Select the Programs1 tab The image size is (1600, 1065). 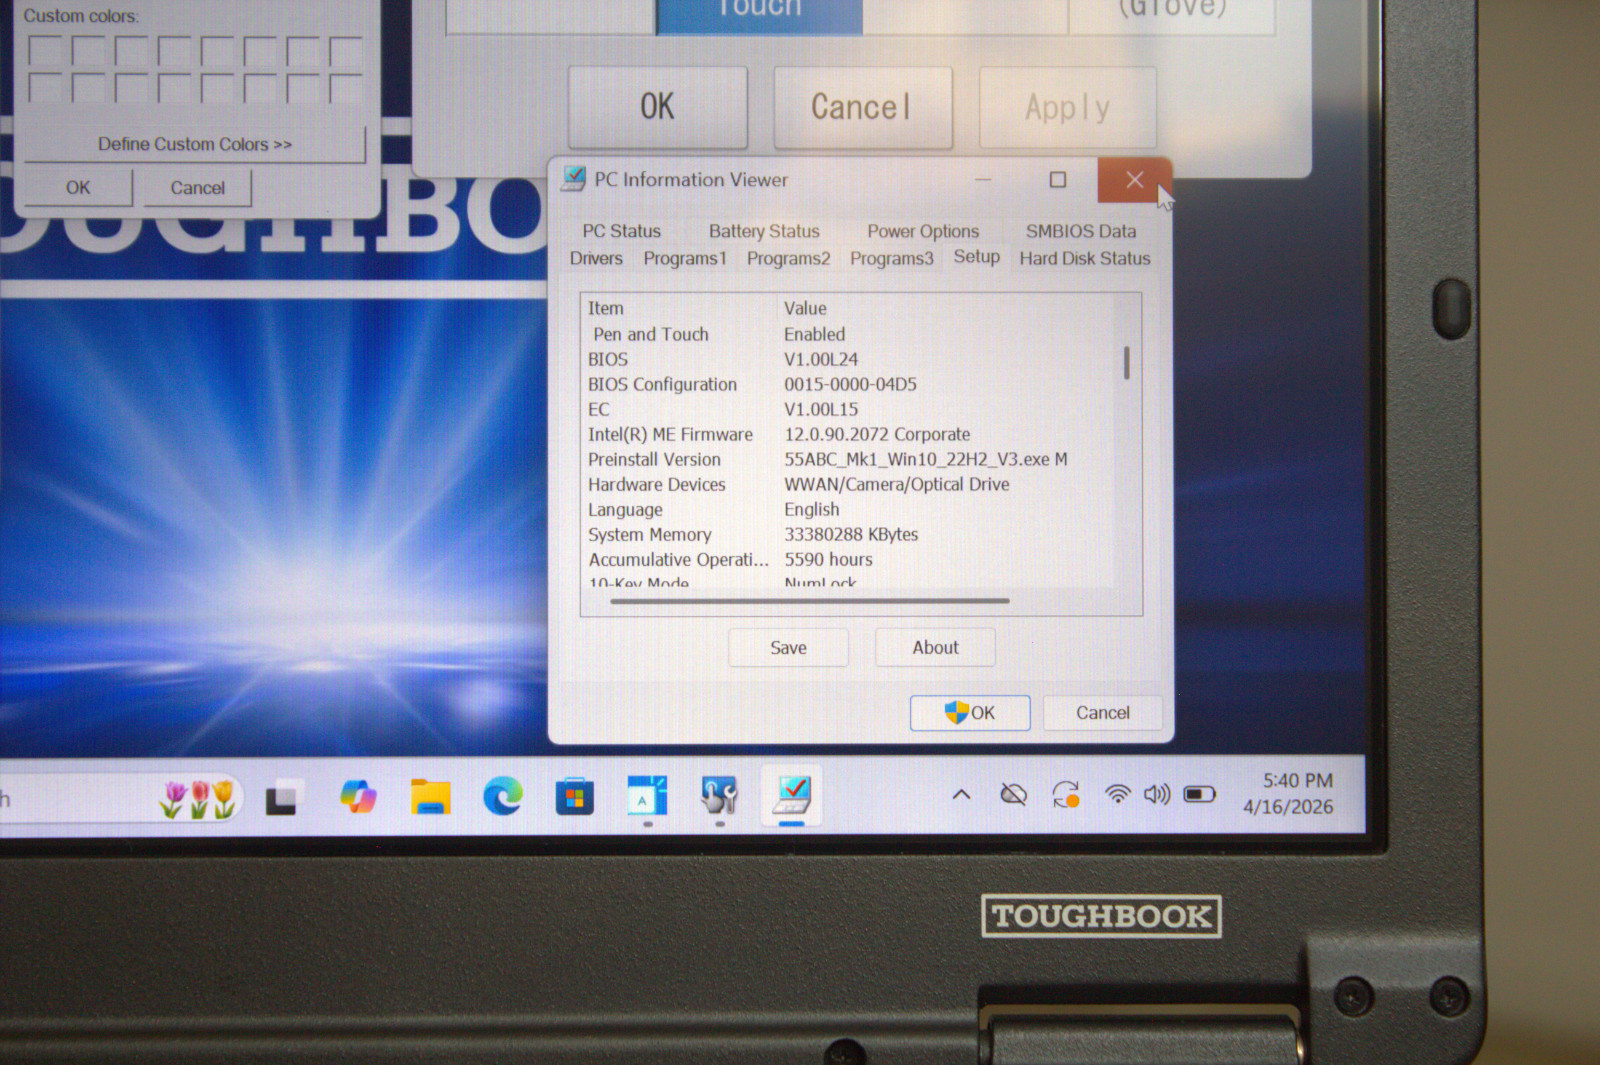click(x=685, y=258)
